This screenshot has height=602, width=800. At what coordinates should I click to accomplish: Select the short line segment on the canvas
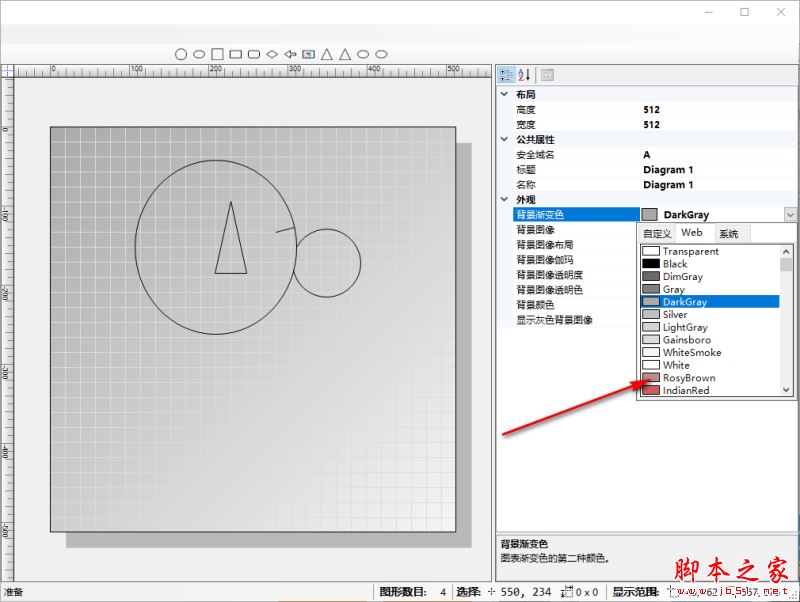click(x=286, y=230)
